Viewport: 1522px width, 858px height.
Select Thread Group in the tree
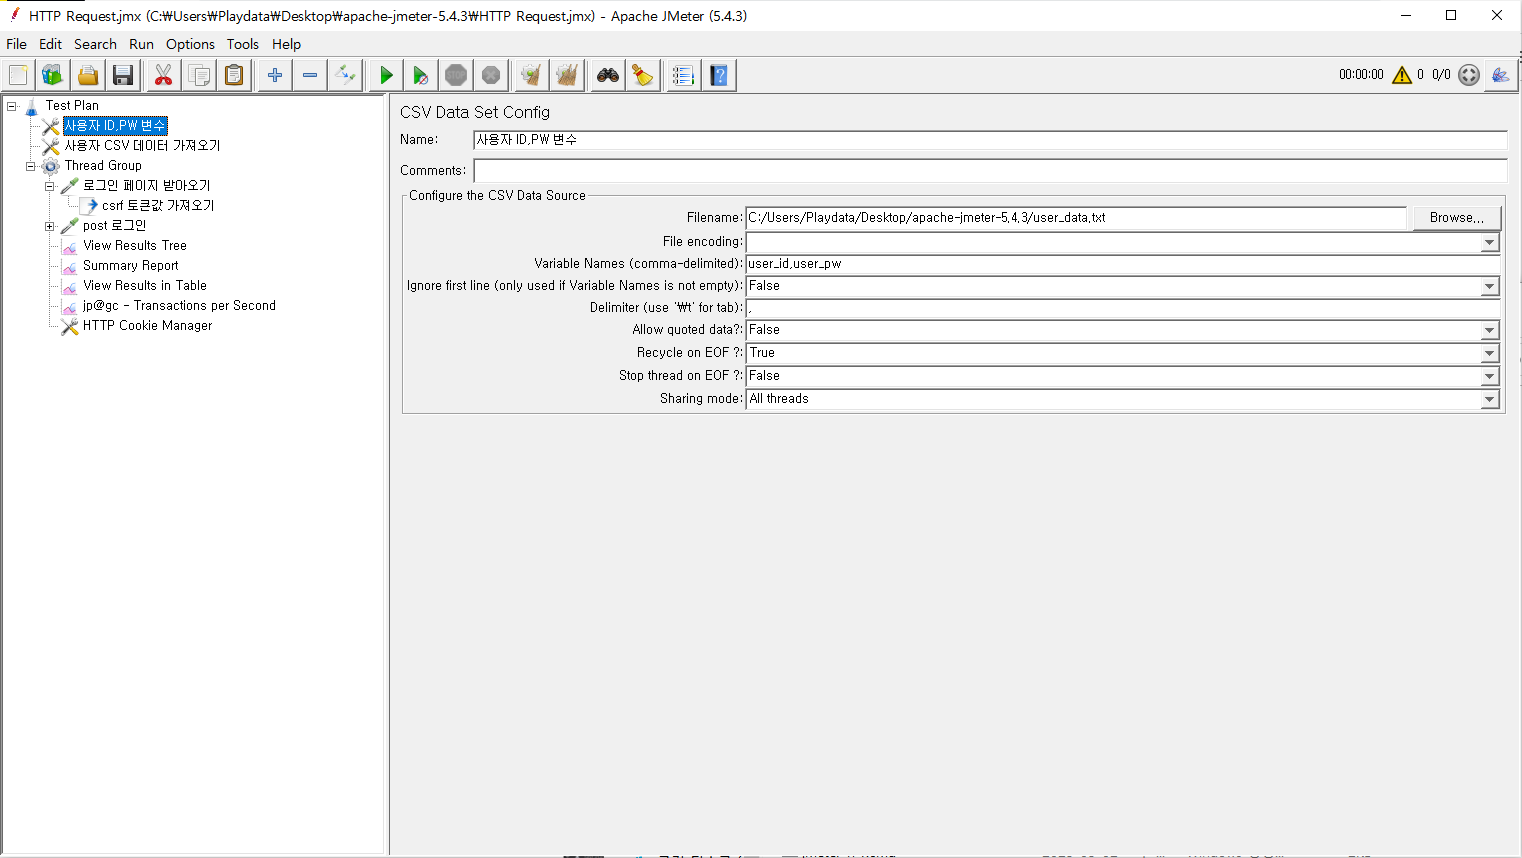click(103, 166)
